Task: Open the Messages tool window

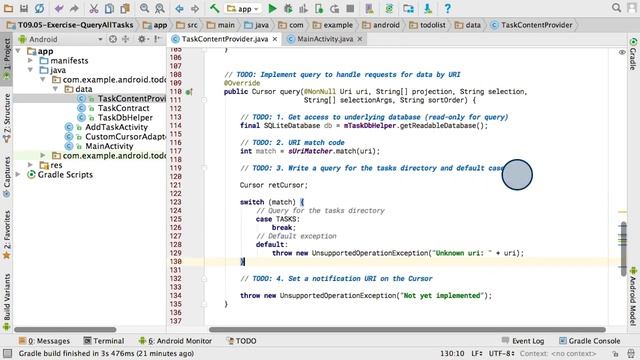Action: 44,341
